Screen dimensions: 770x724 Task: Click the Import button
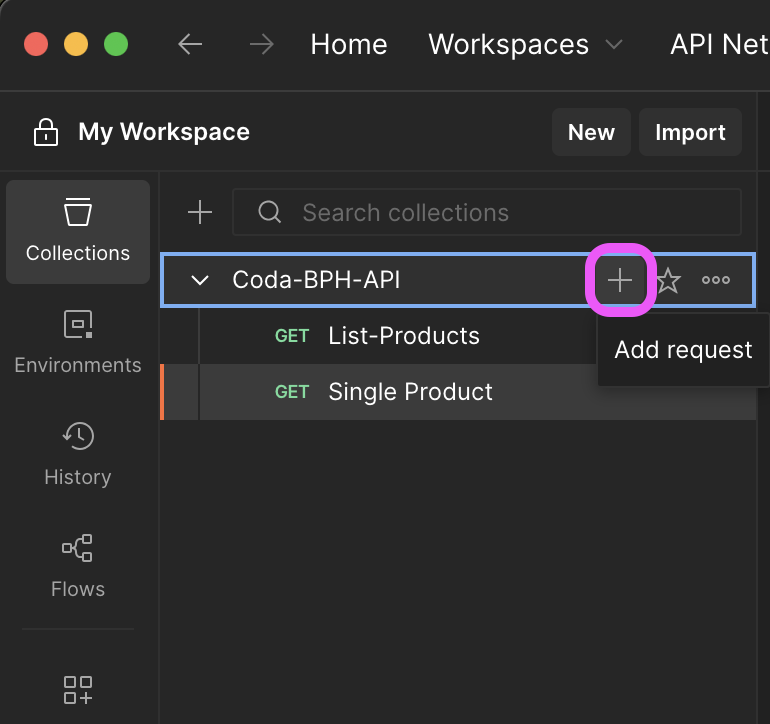[x=690, y=132]
